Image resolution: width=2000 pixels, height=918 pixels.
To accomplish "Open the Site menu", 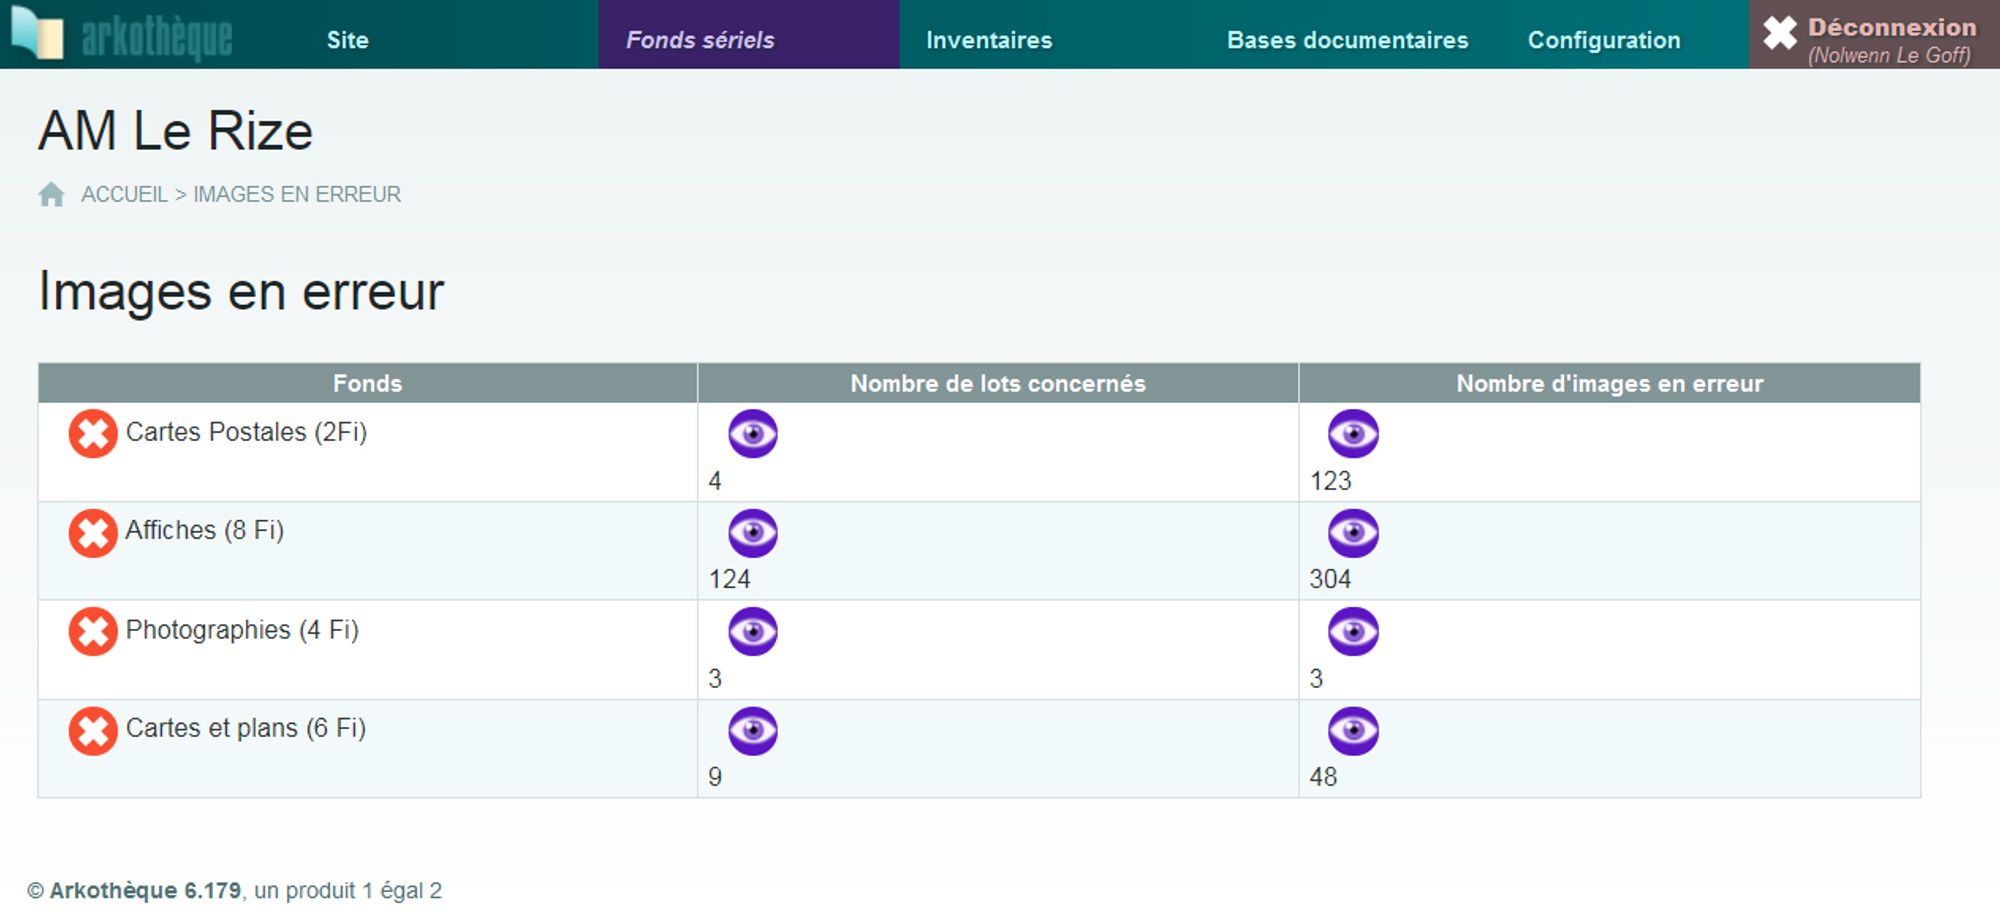I will 347,40.
